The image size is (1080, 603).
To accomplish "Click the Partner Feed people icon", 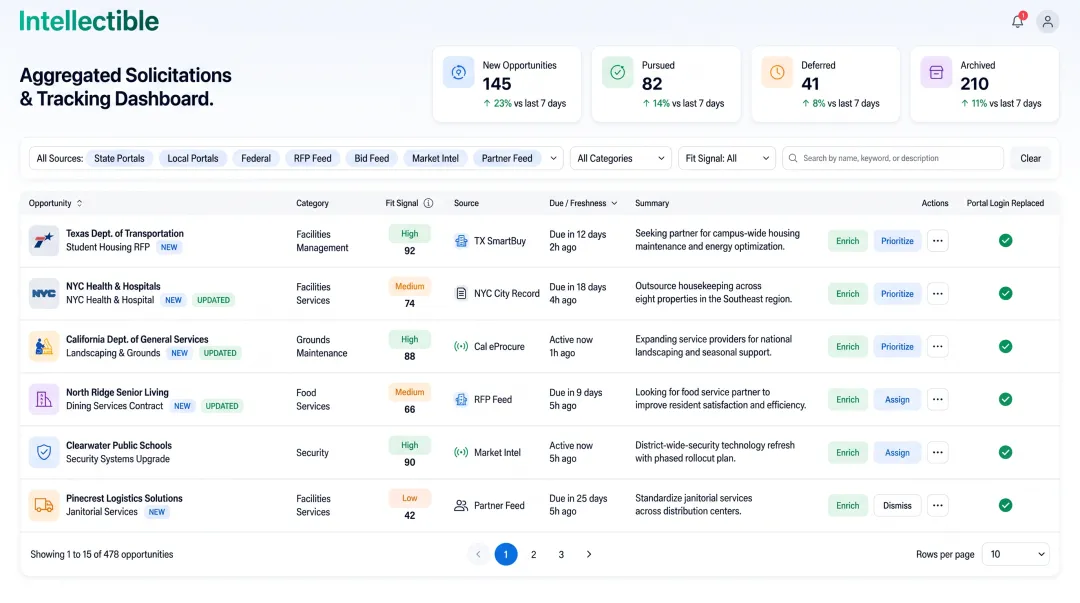I will click(x=461, y=506).
